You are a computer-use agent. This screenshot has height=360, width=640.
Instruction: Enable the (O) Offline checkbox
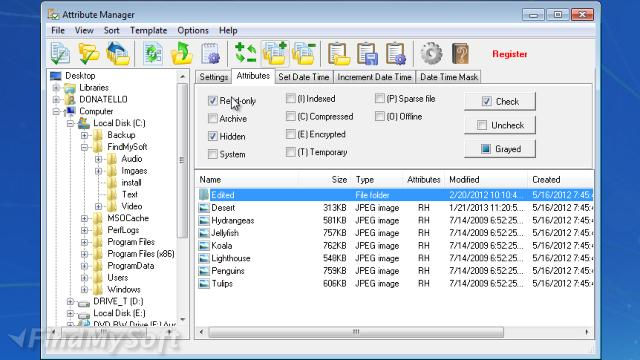click(380, 116)
